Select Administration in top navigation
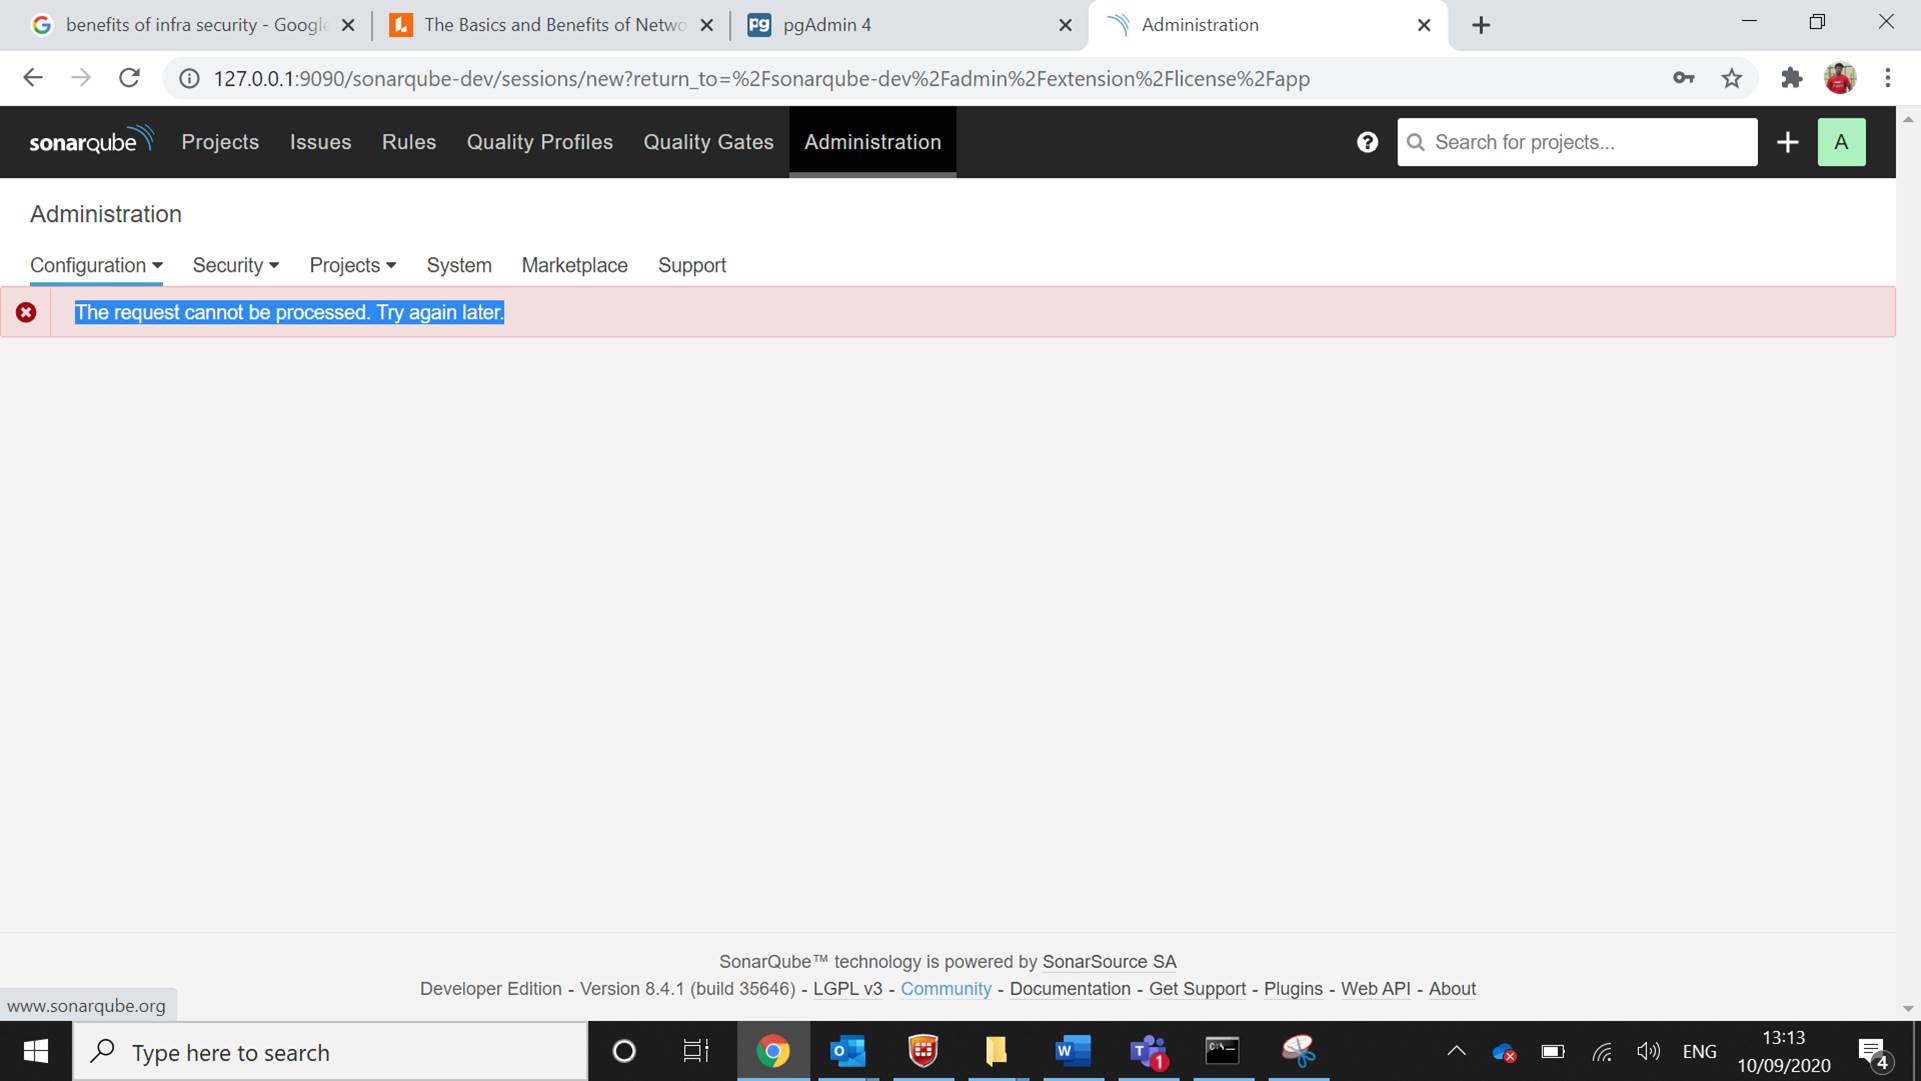Viewport: 1921px width, 1081px height. 873,142
